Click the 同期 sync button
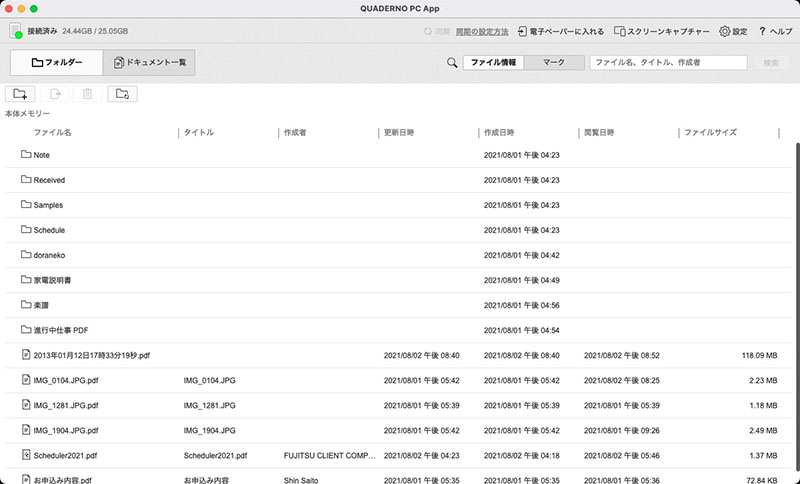 click(437, 32)
